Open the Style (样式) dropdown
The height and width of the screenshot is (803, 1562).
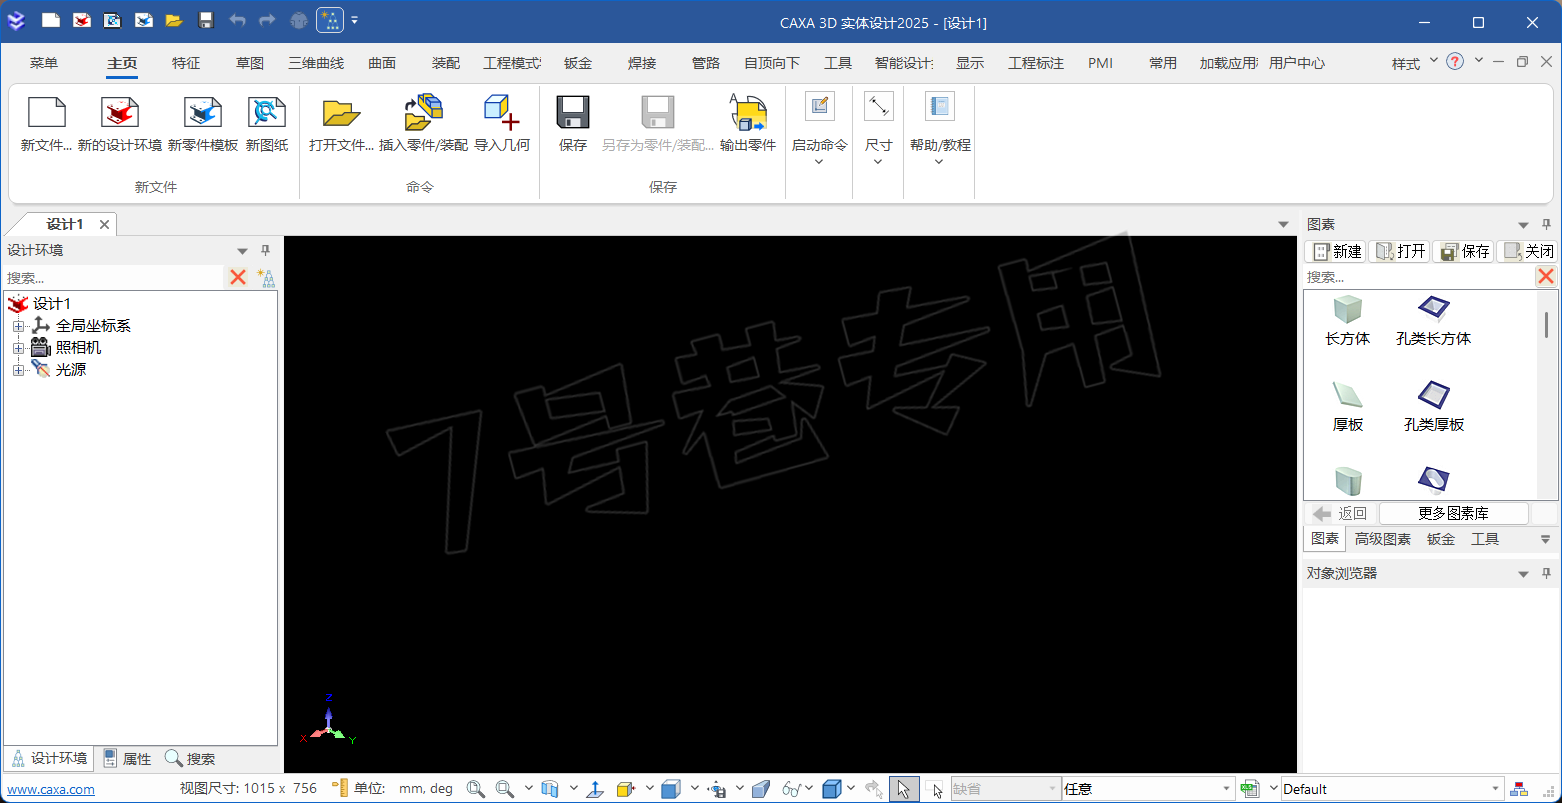(1415, 63)
